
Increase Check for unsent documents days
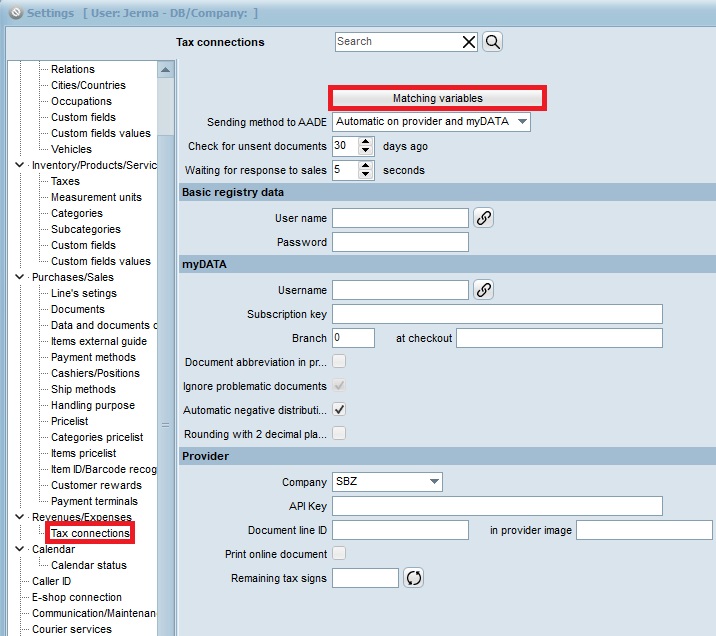(365, 142)
